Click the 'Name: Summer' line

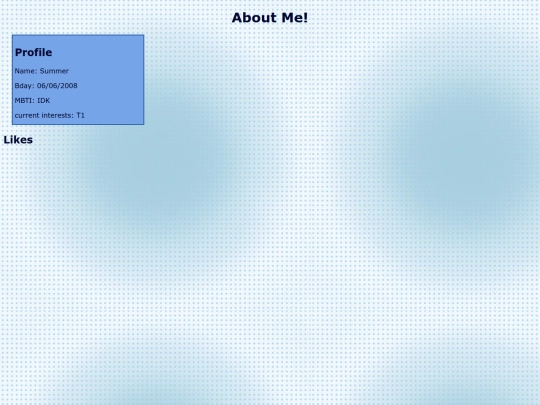[42, 71]
